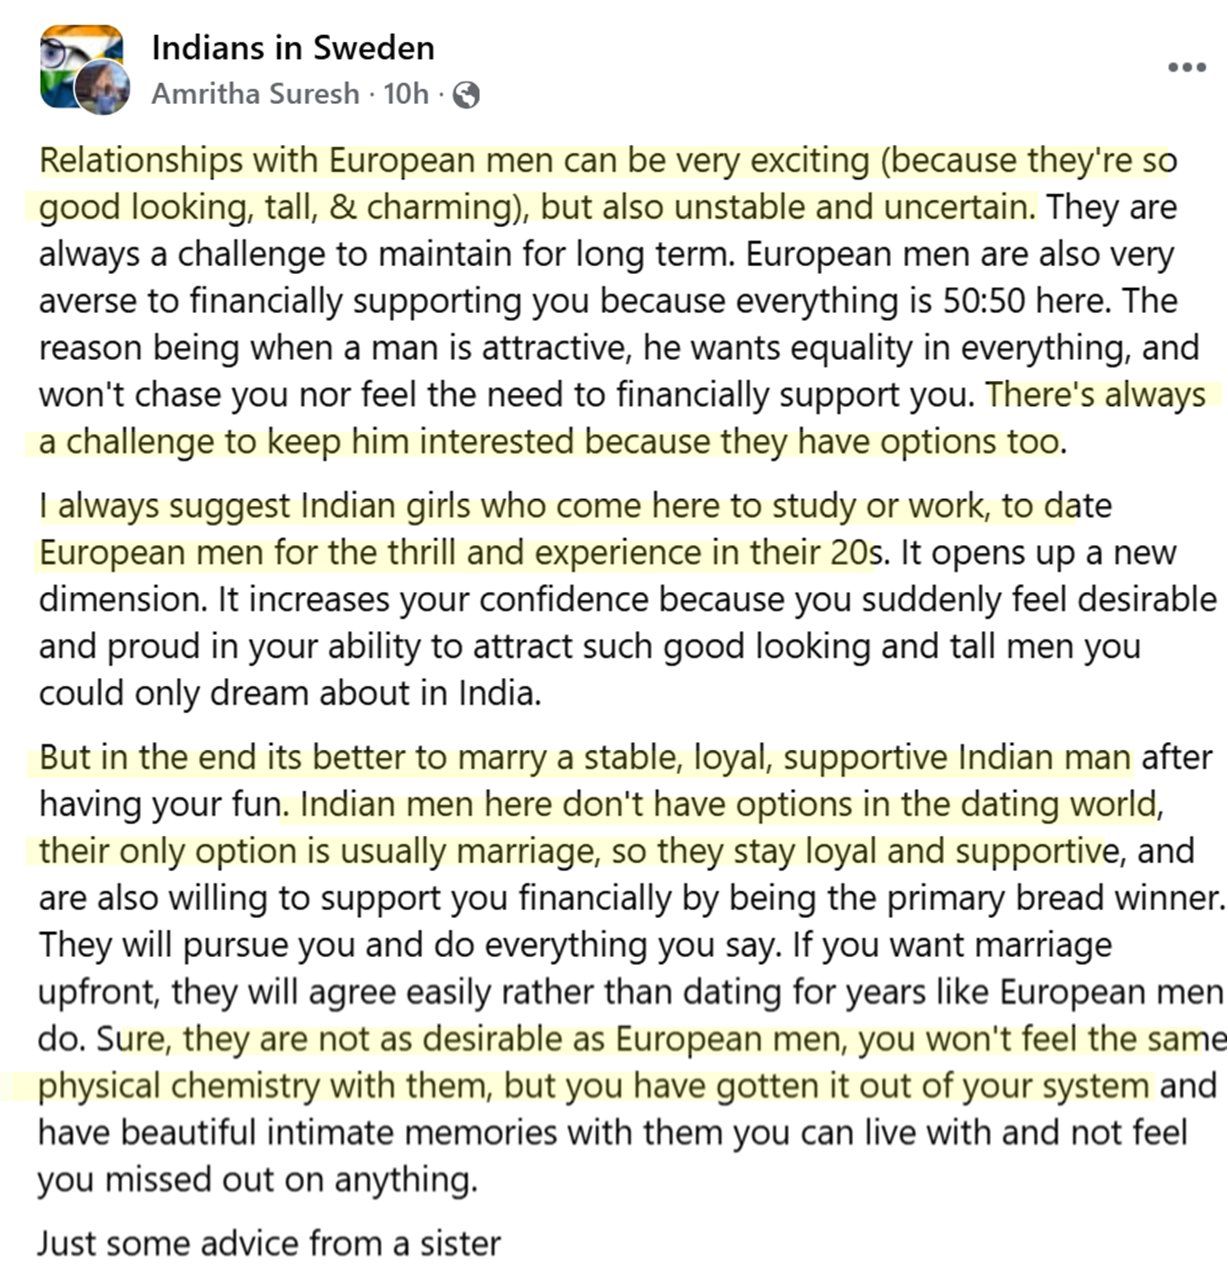The image size is (1228, 1275).
Task: Open the three-dots post options menu
Action: coord(1186,68)
